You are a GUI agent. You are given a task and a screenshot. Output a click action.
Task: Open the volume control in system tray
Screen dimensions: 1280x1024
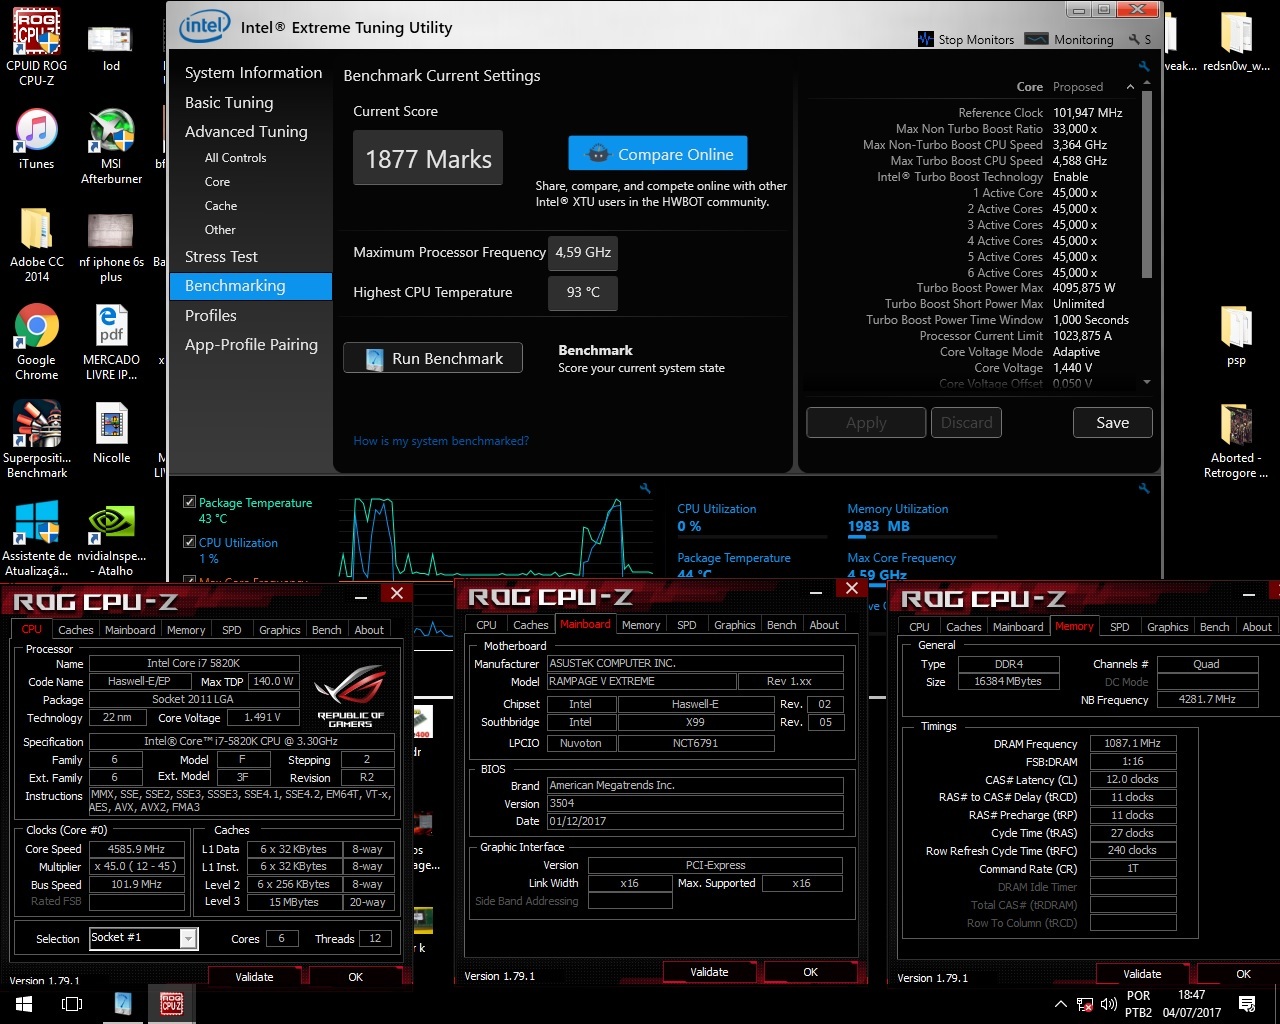1108,1004
